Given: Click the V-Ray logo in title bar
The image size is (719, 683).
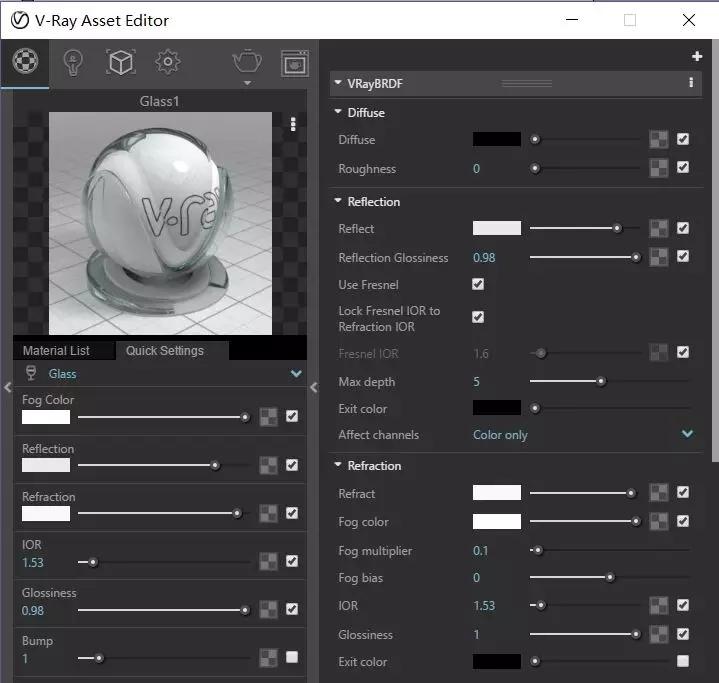Looking at the screenshot, I should click(x=20, y=20).
